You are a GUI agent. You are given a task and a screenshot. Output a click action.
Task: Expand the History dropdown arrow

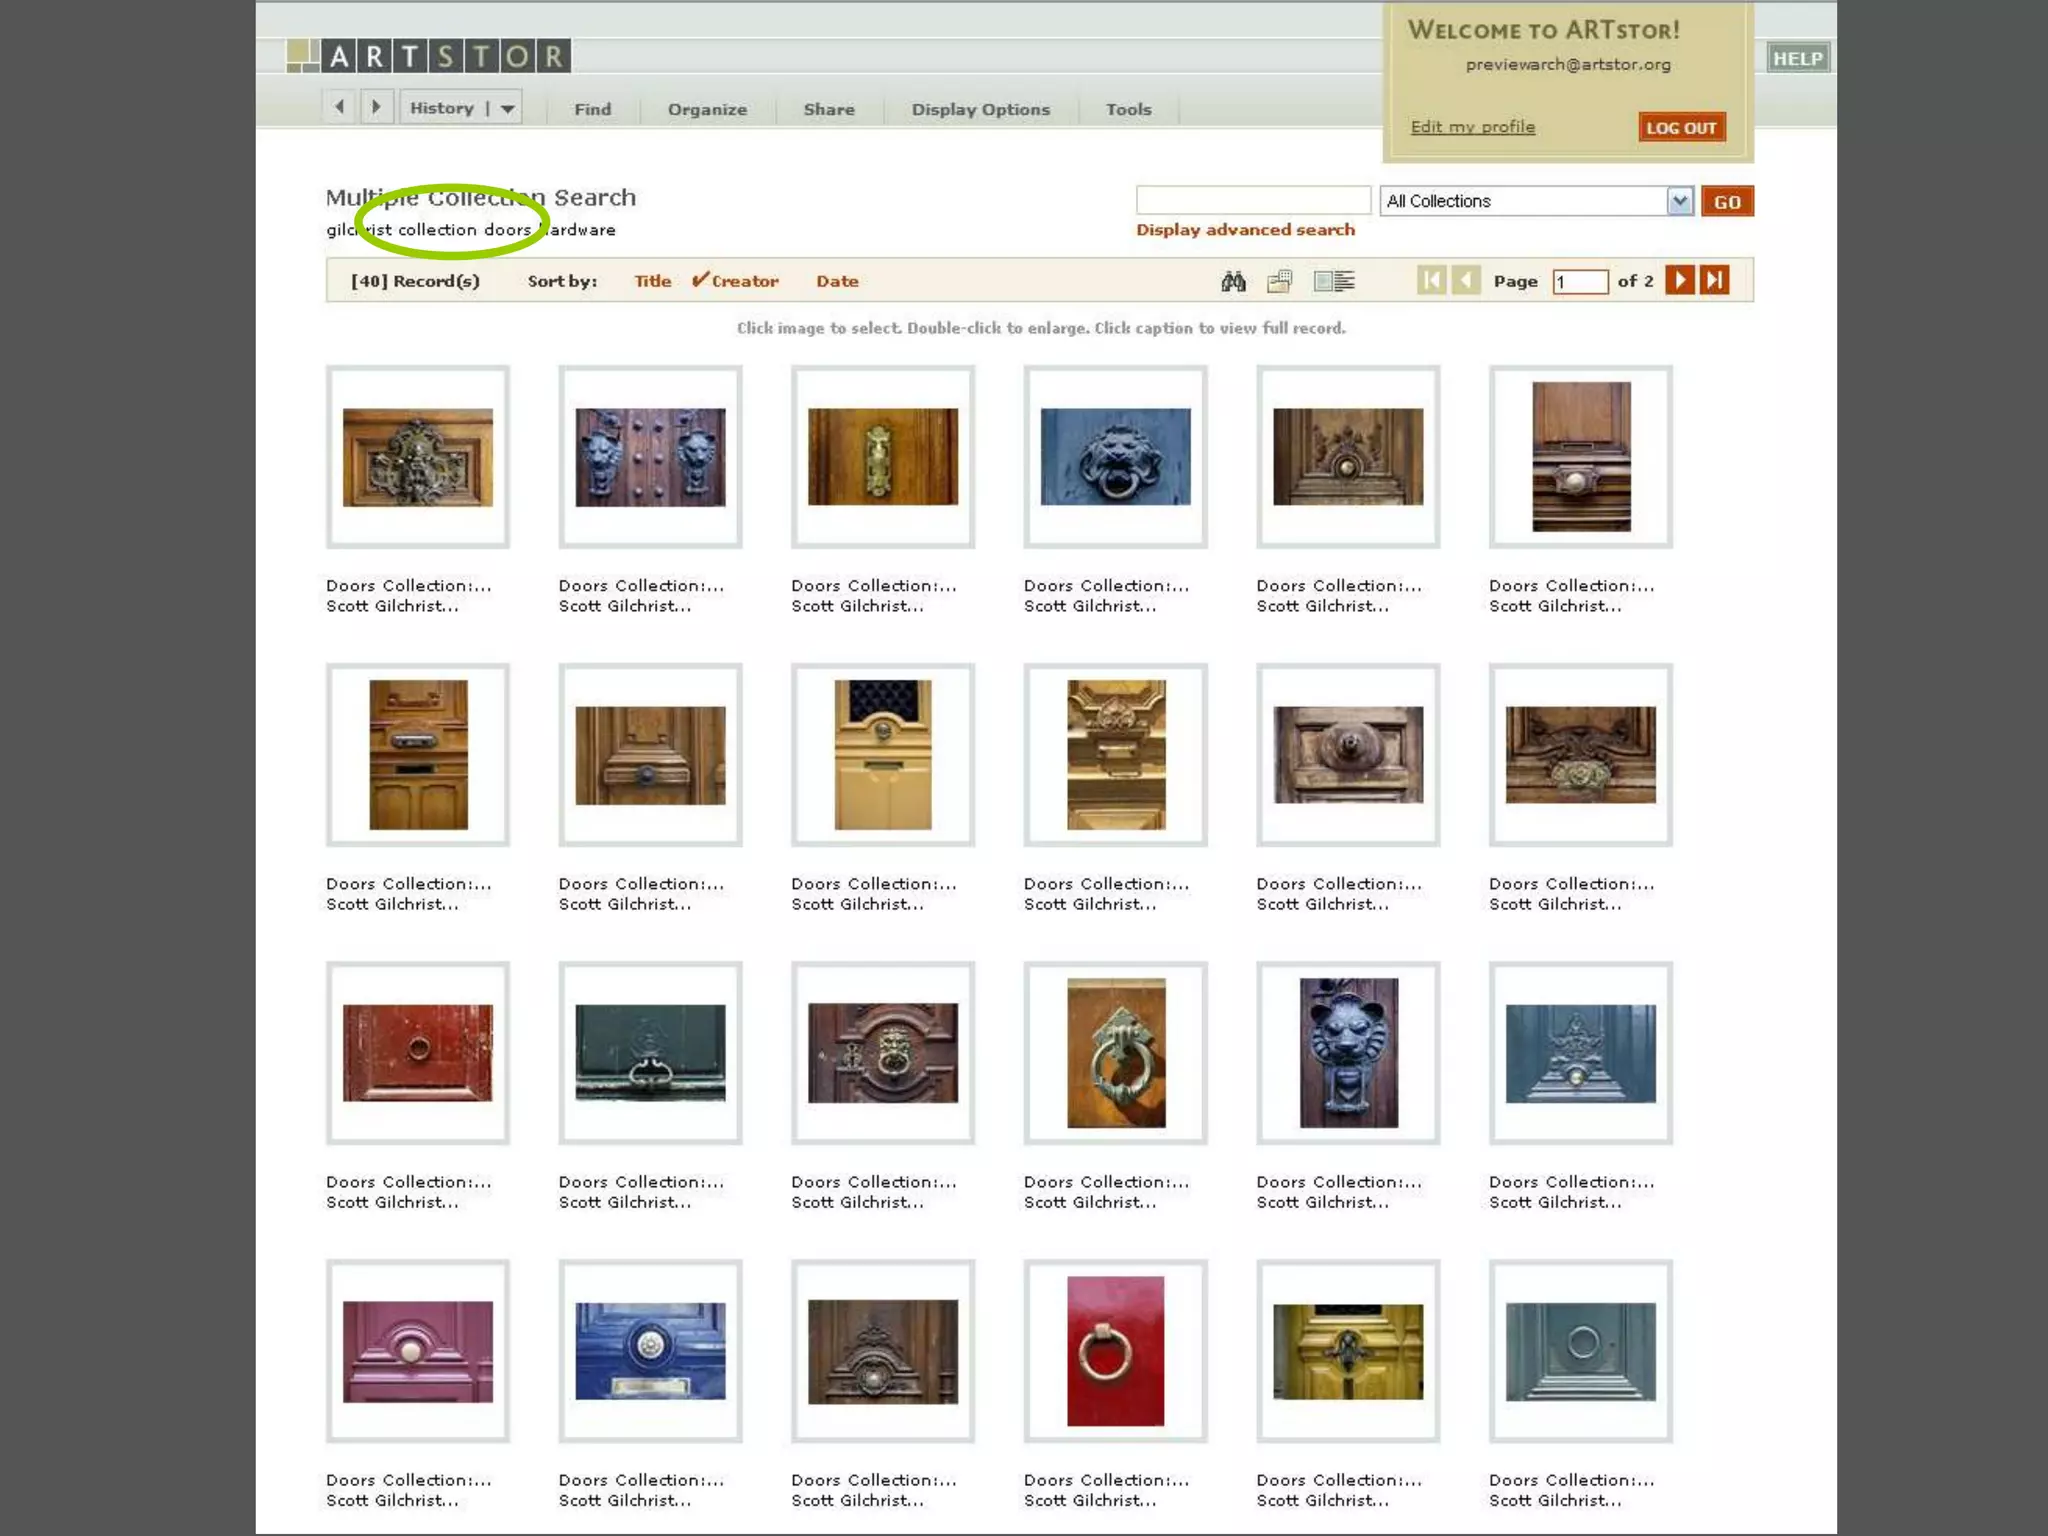[x=508, y=108]
